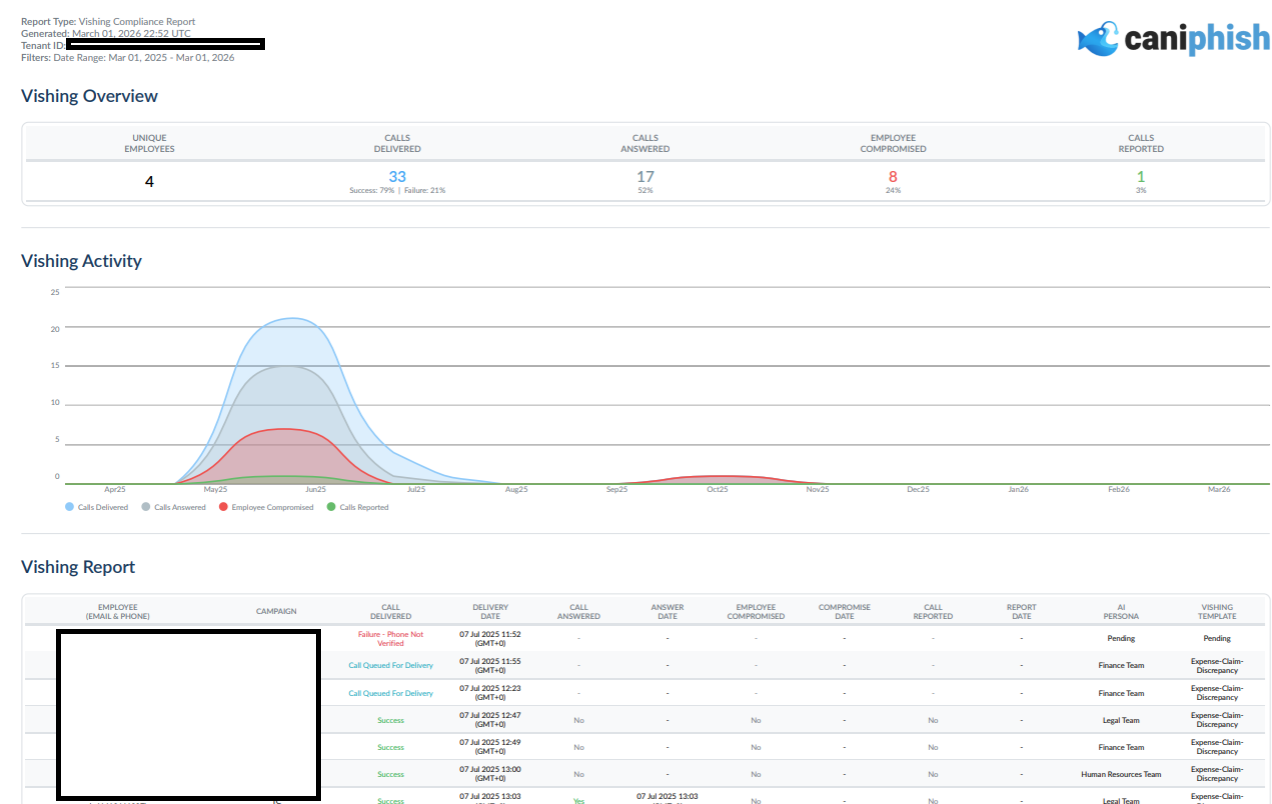Image resolution: width=1272 pixels, height=804 pixels.
Task: Click the CaniPhish fish logo
Action: click(x=1098, y=38)
